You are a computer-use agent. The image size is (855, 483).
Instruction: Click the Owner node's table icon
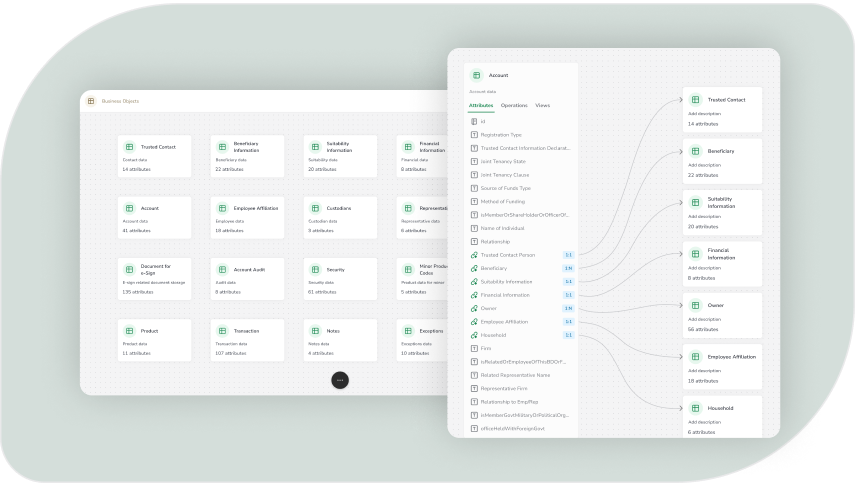[x=697, y=305]
